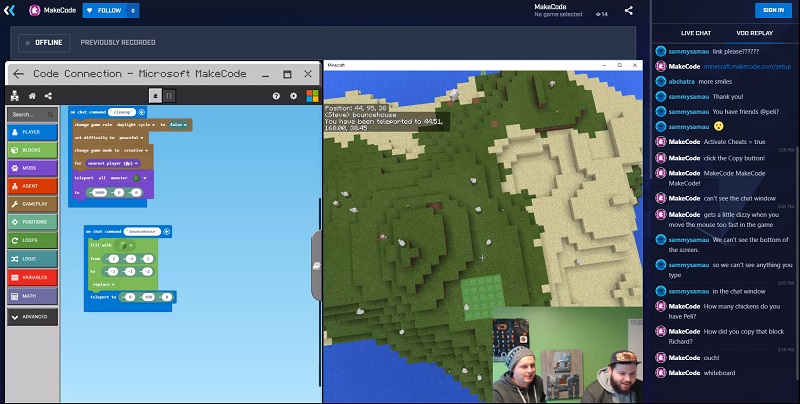The image size is (800, 404).
Task: Click the webcam overlay in stream
Action: [567, 355]
